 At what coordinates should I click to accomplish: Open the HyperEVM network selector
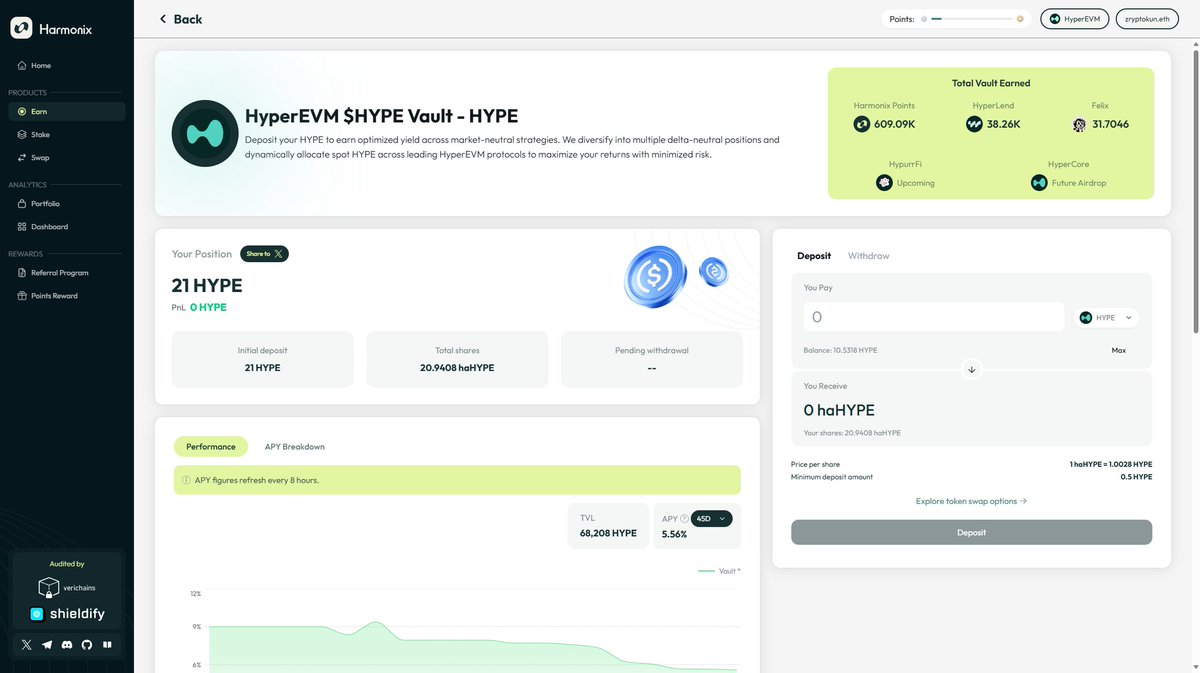1075,19
